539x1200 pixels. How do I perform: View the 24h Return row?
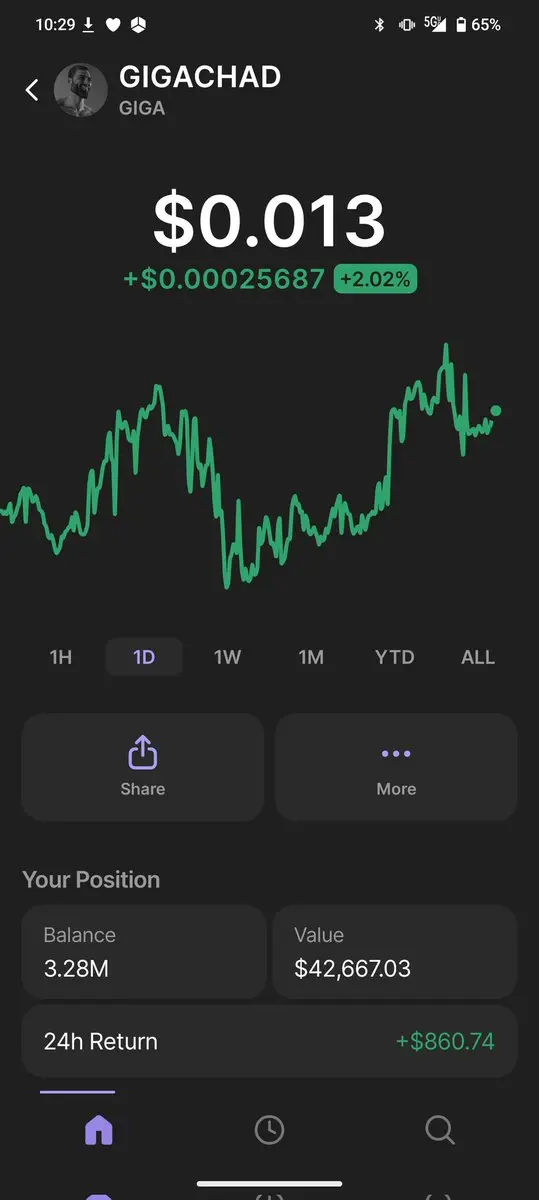coord(269,1041)
